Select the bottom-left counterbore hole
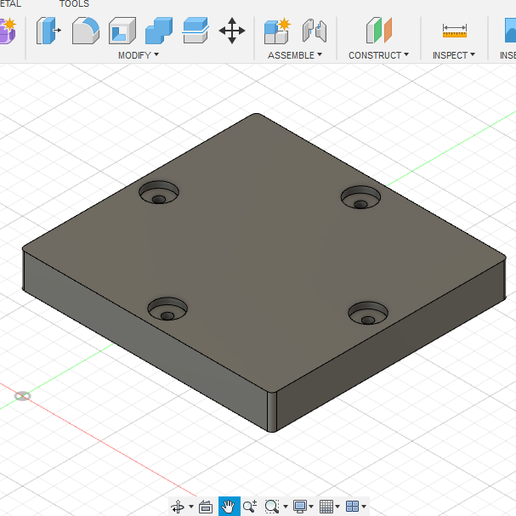 tap(168, 309)
